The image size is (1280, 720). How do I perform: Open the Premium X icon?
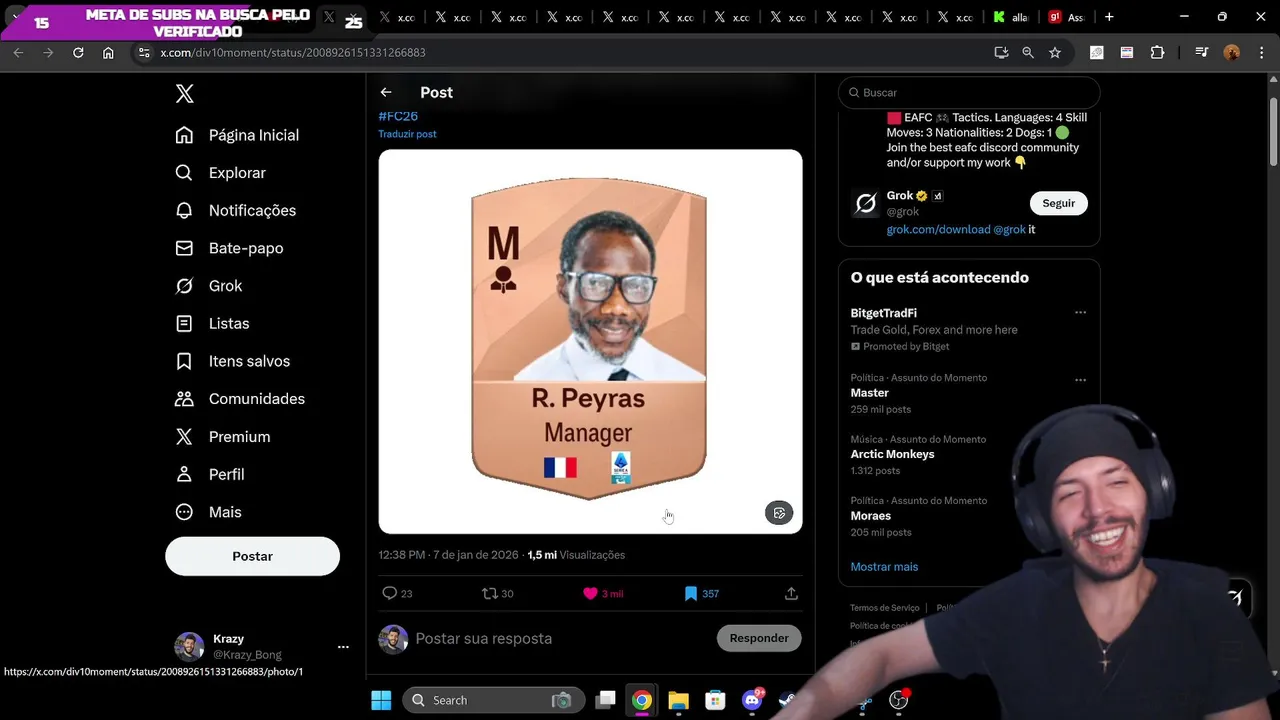pyautogui.click(x=184, y=436)
